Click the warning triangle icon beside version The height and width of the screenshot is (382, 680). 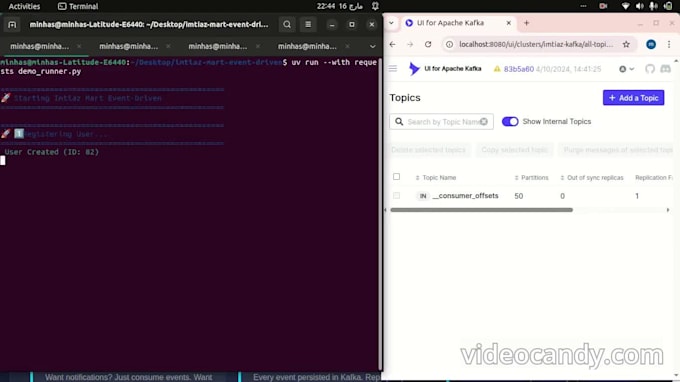497,69
